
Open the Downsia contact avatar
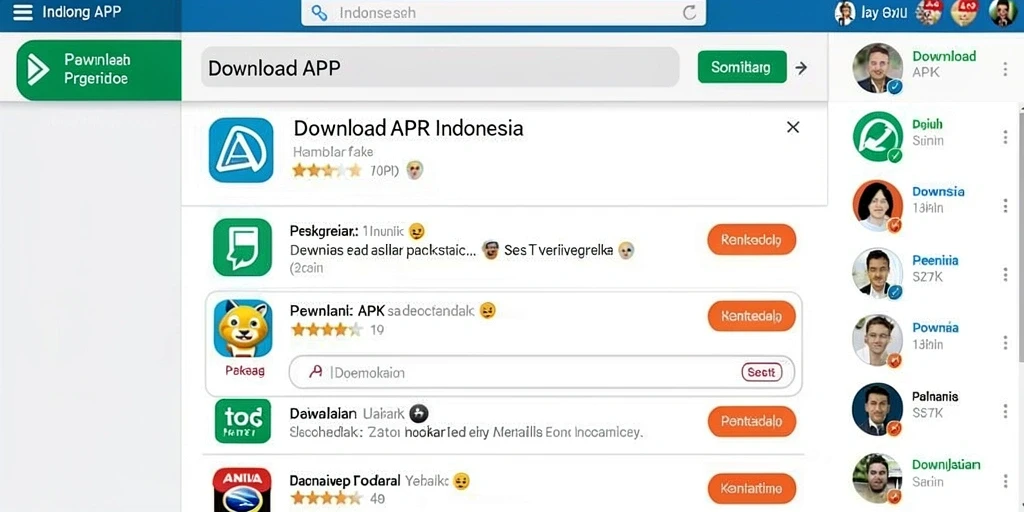(x=878, y=205)
